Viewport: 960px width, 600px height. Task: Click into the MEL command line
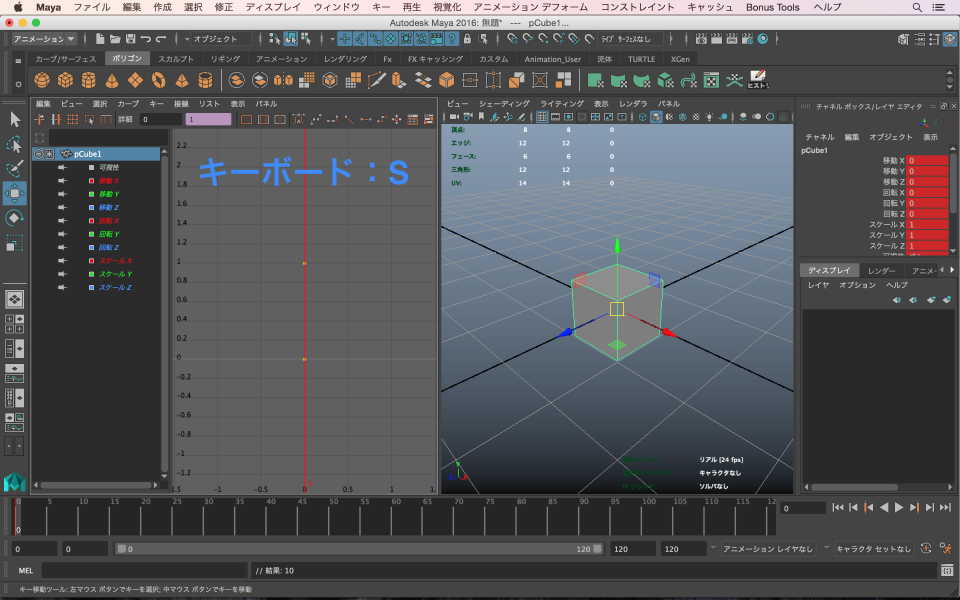(x=144, y=571)
